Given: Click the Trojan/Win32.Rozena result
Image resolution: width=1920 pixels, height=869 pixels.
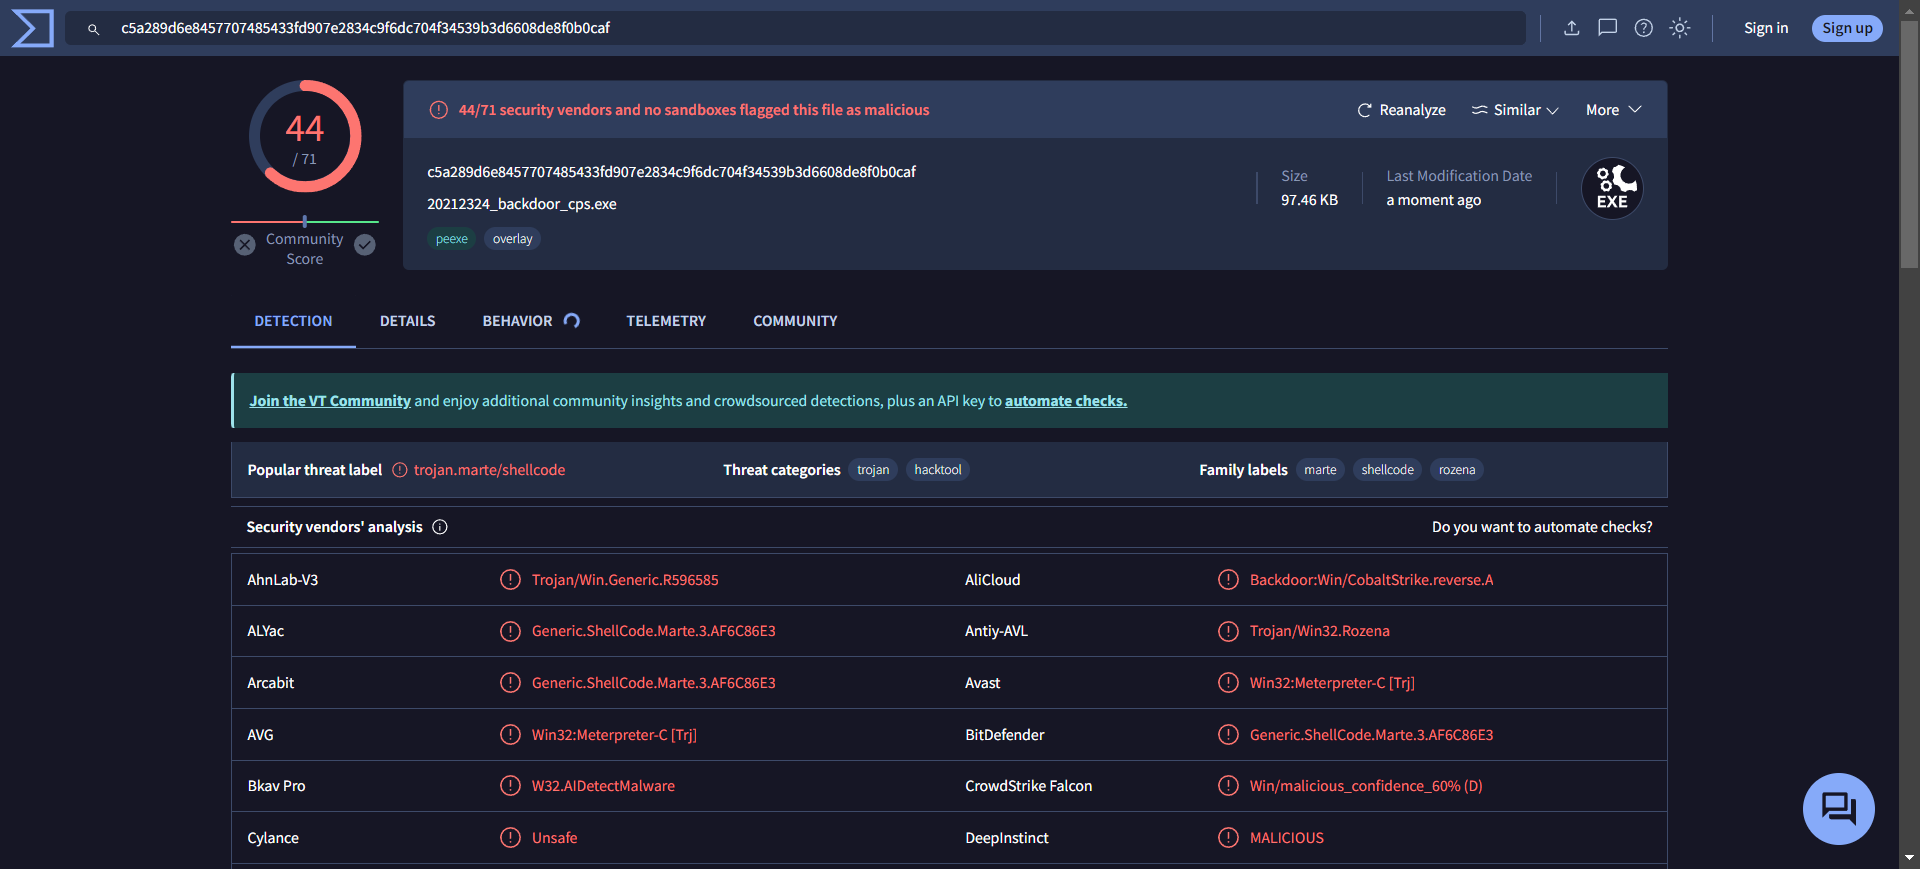Looking at the screenshot, I should pos(1319,631).
